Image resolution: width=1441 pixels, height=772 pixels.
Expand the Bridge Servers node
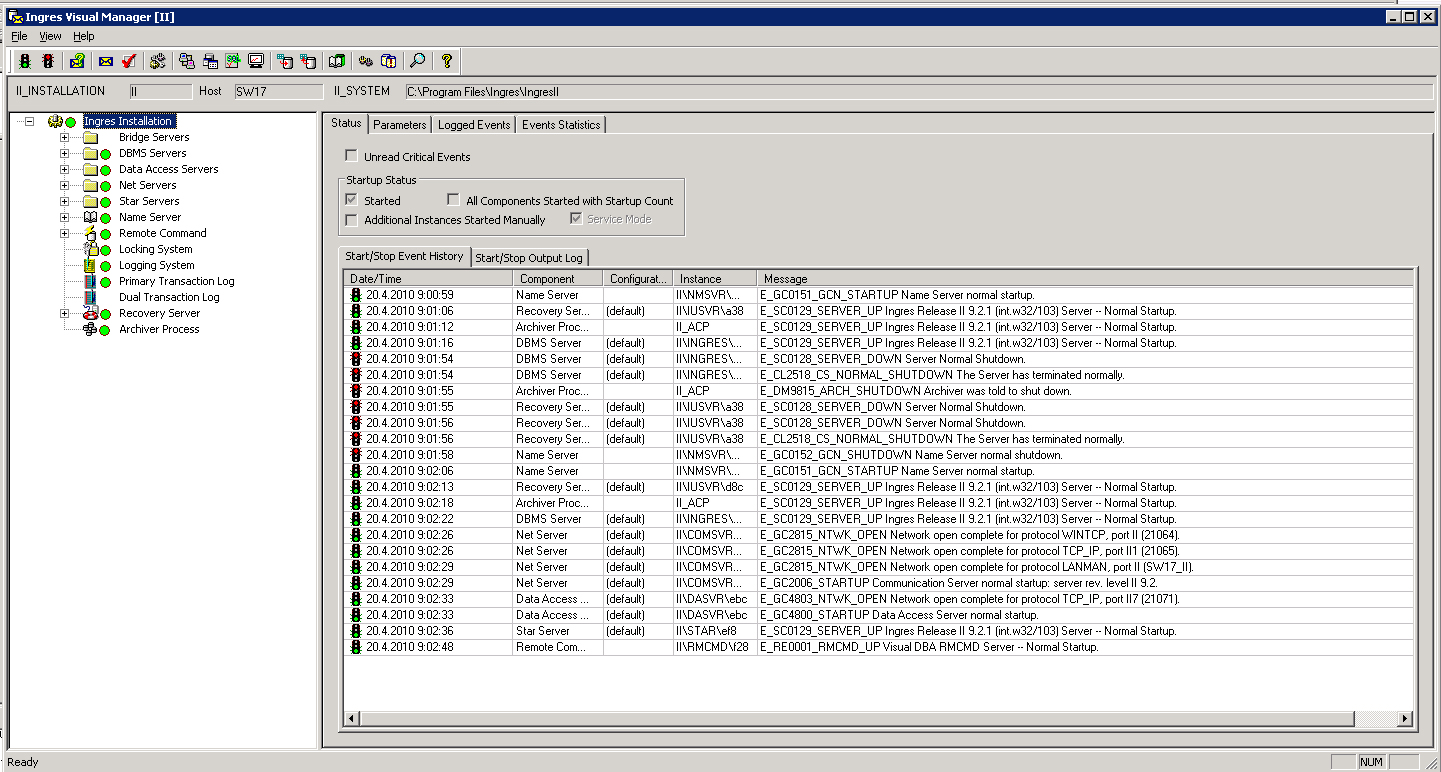click(x=64, y=137)
